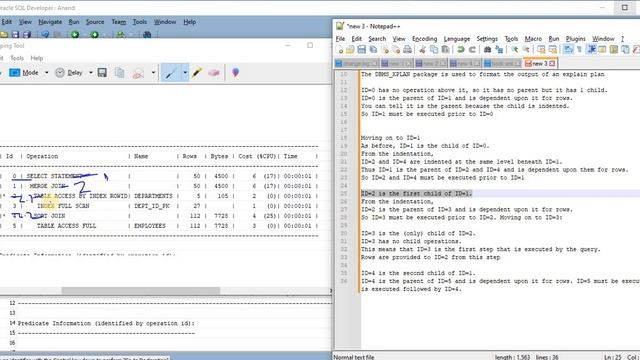Switch to the 'new 1' tab in Notepad++
This screenshot has width=640, height=360.
(x=397, y=64)
